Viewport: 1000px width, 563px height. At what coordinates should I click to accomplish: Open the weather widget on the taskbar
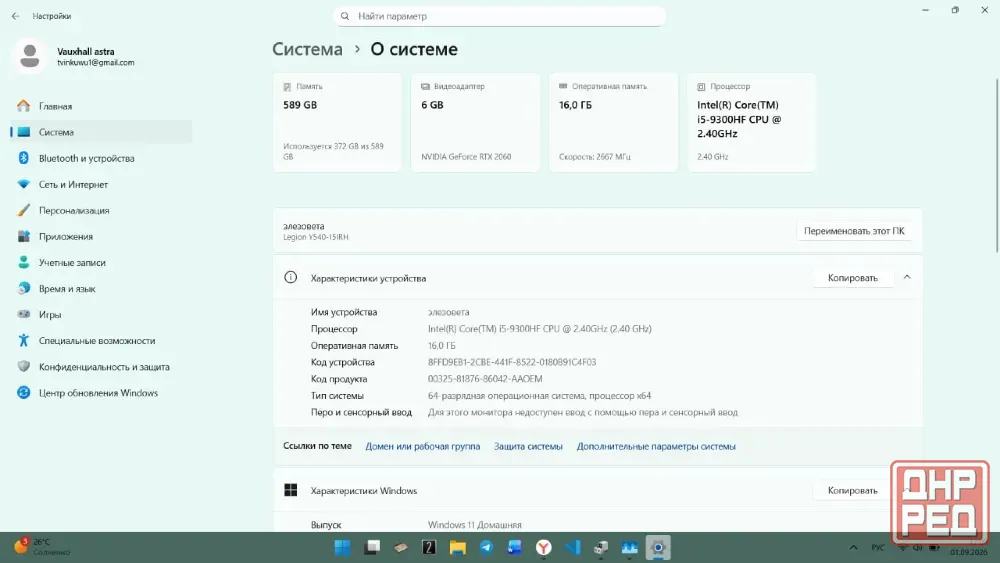(42, 547)
